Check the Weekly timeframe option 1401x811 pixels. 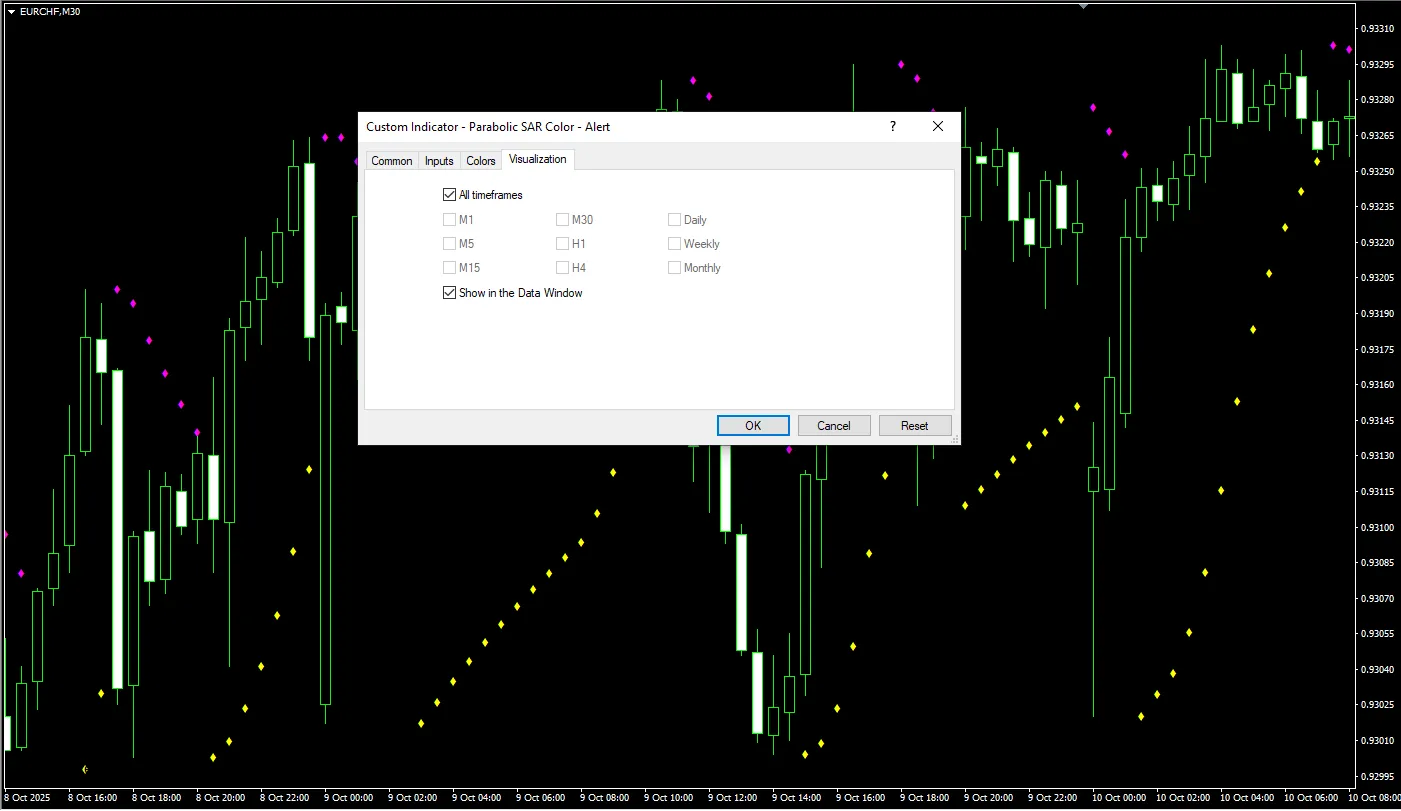(674, 244)
